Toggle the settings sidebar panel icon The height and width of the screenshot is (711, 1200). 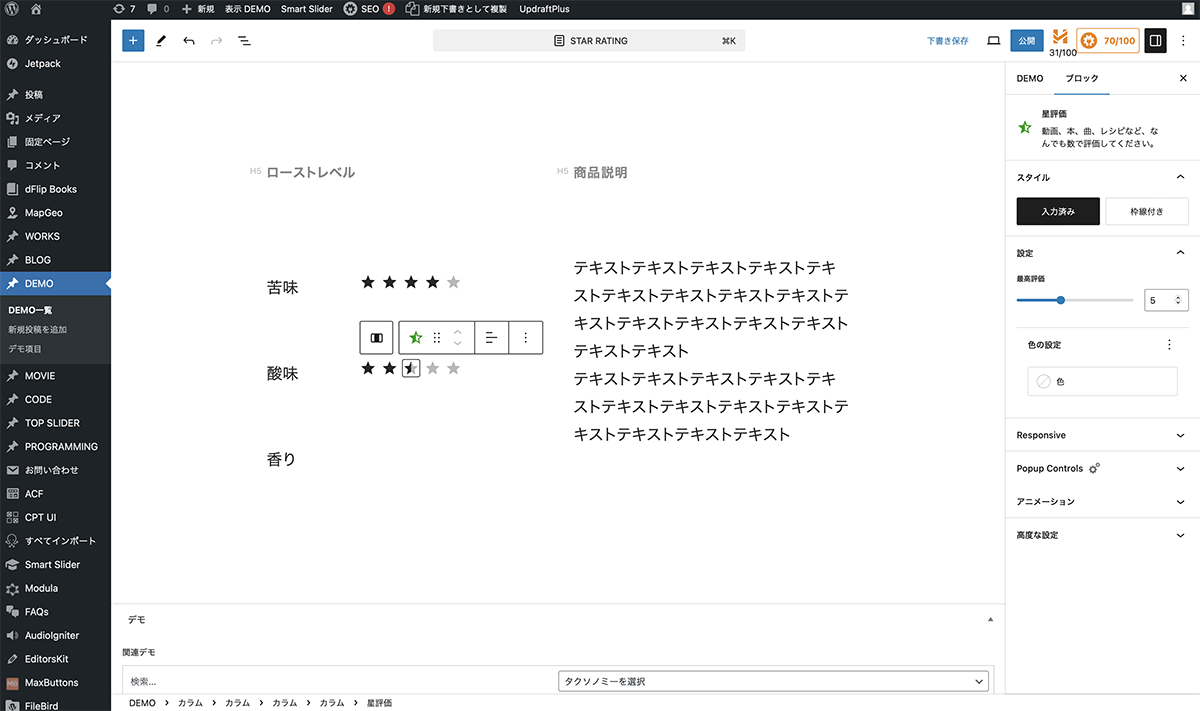[x=1155, y=41]
